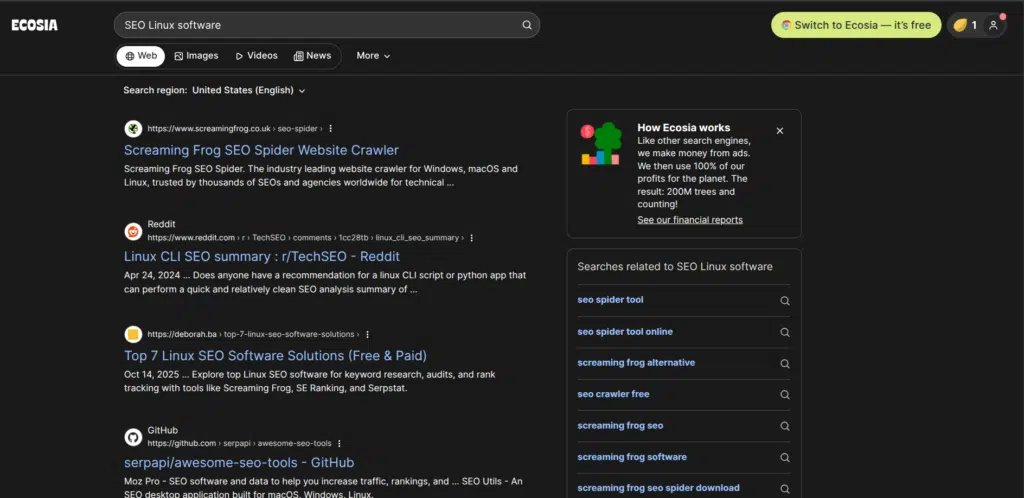This screenshot has width=1024, height=498.
Task: Click search icon next to seo spider tool
Action: point(785,301)
